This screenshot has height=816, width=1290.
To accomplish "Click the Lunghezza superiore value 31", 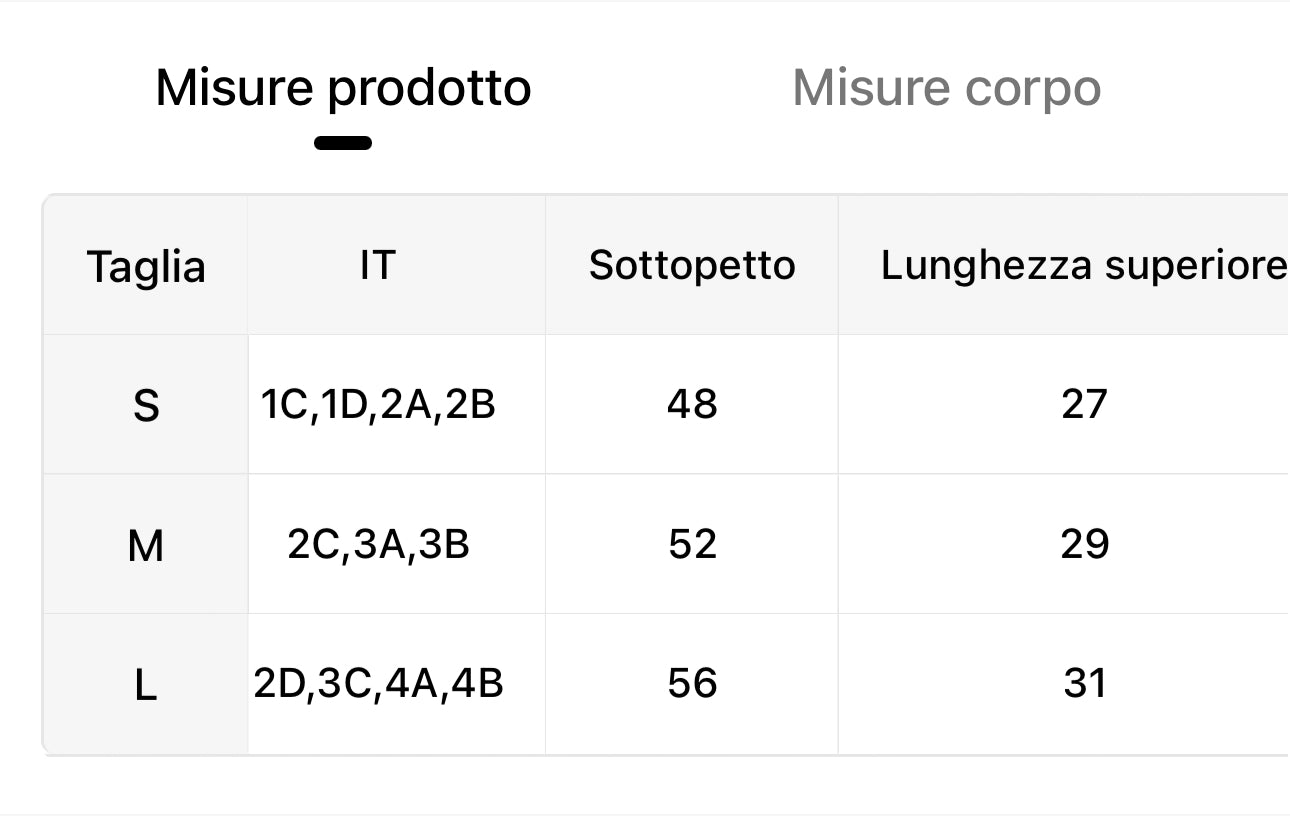I will (1084, 684).
